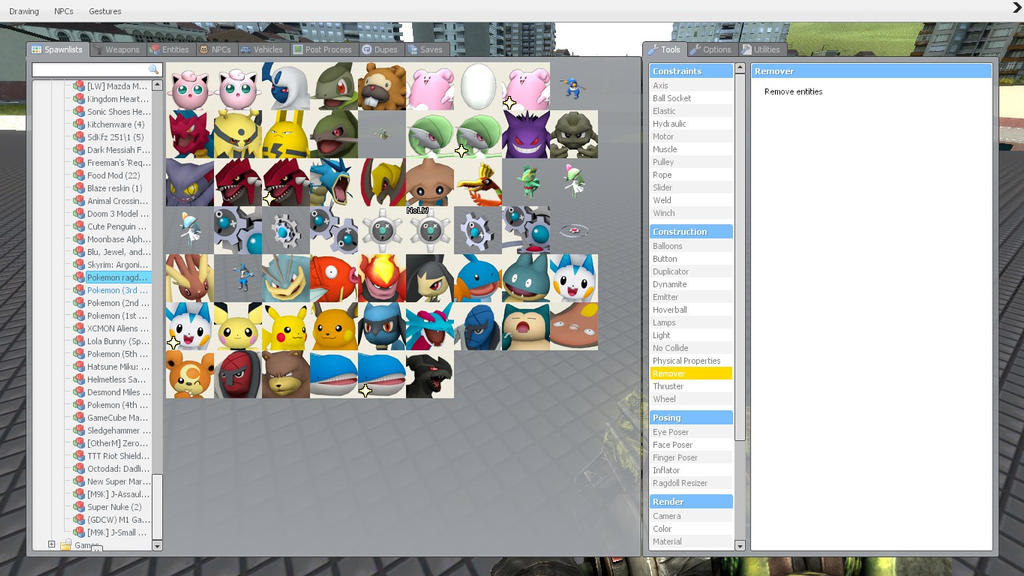Expand the Games folder in the spawnlist tree
Screen dimensions: 1024x576
click(50, 544)
